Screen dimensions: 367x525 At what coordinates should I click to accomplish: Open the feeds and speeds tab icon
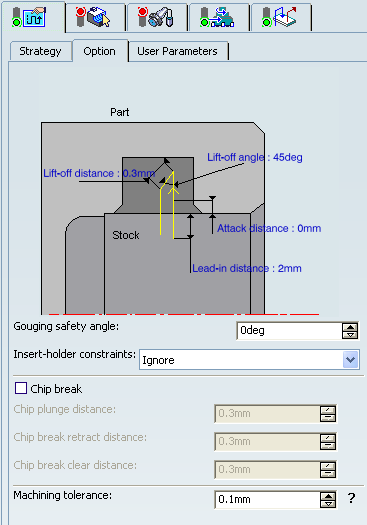pyautogui.click(x=218, y=17)
